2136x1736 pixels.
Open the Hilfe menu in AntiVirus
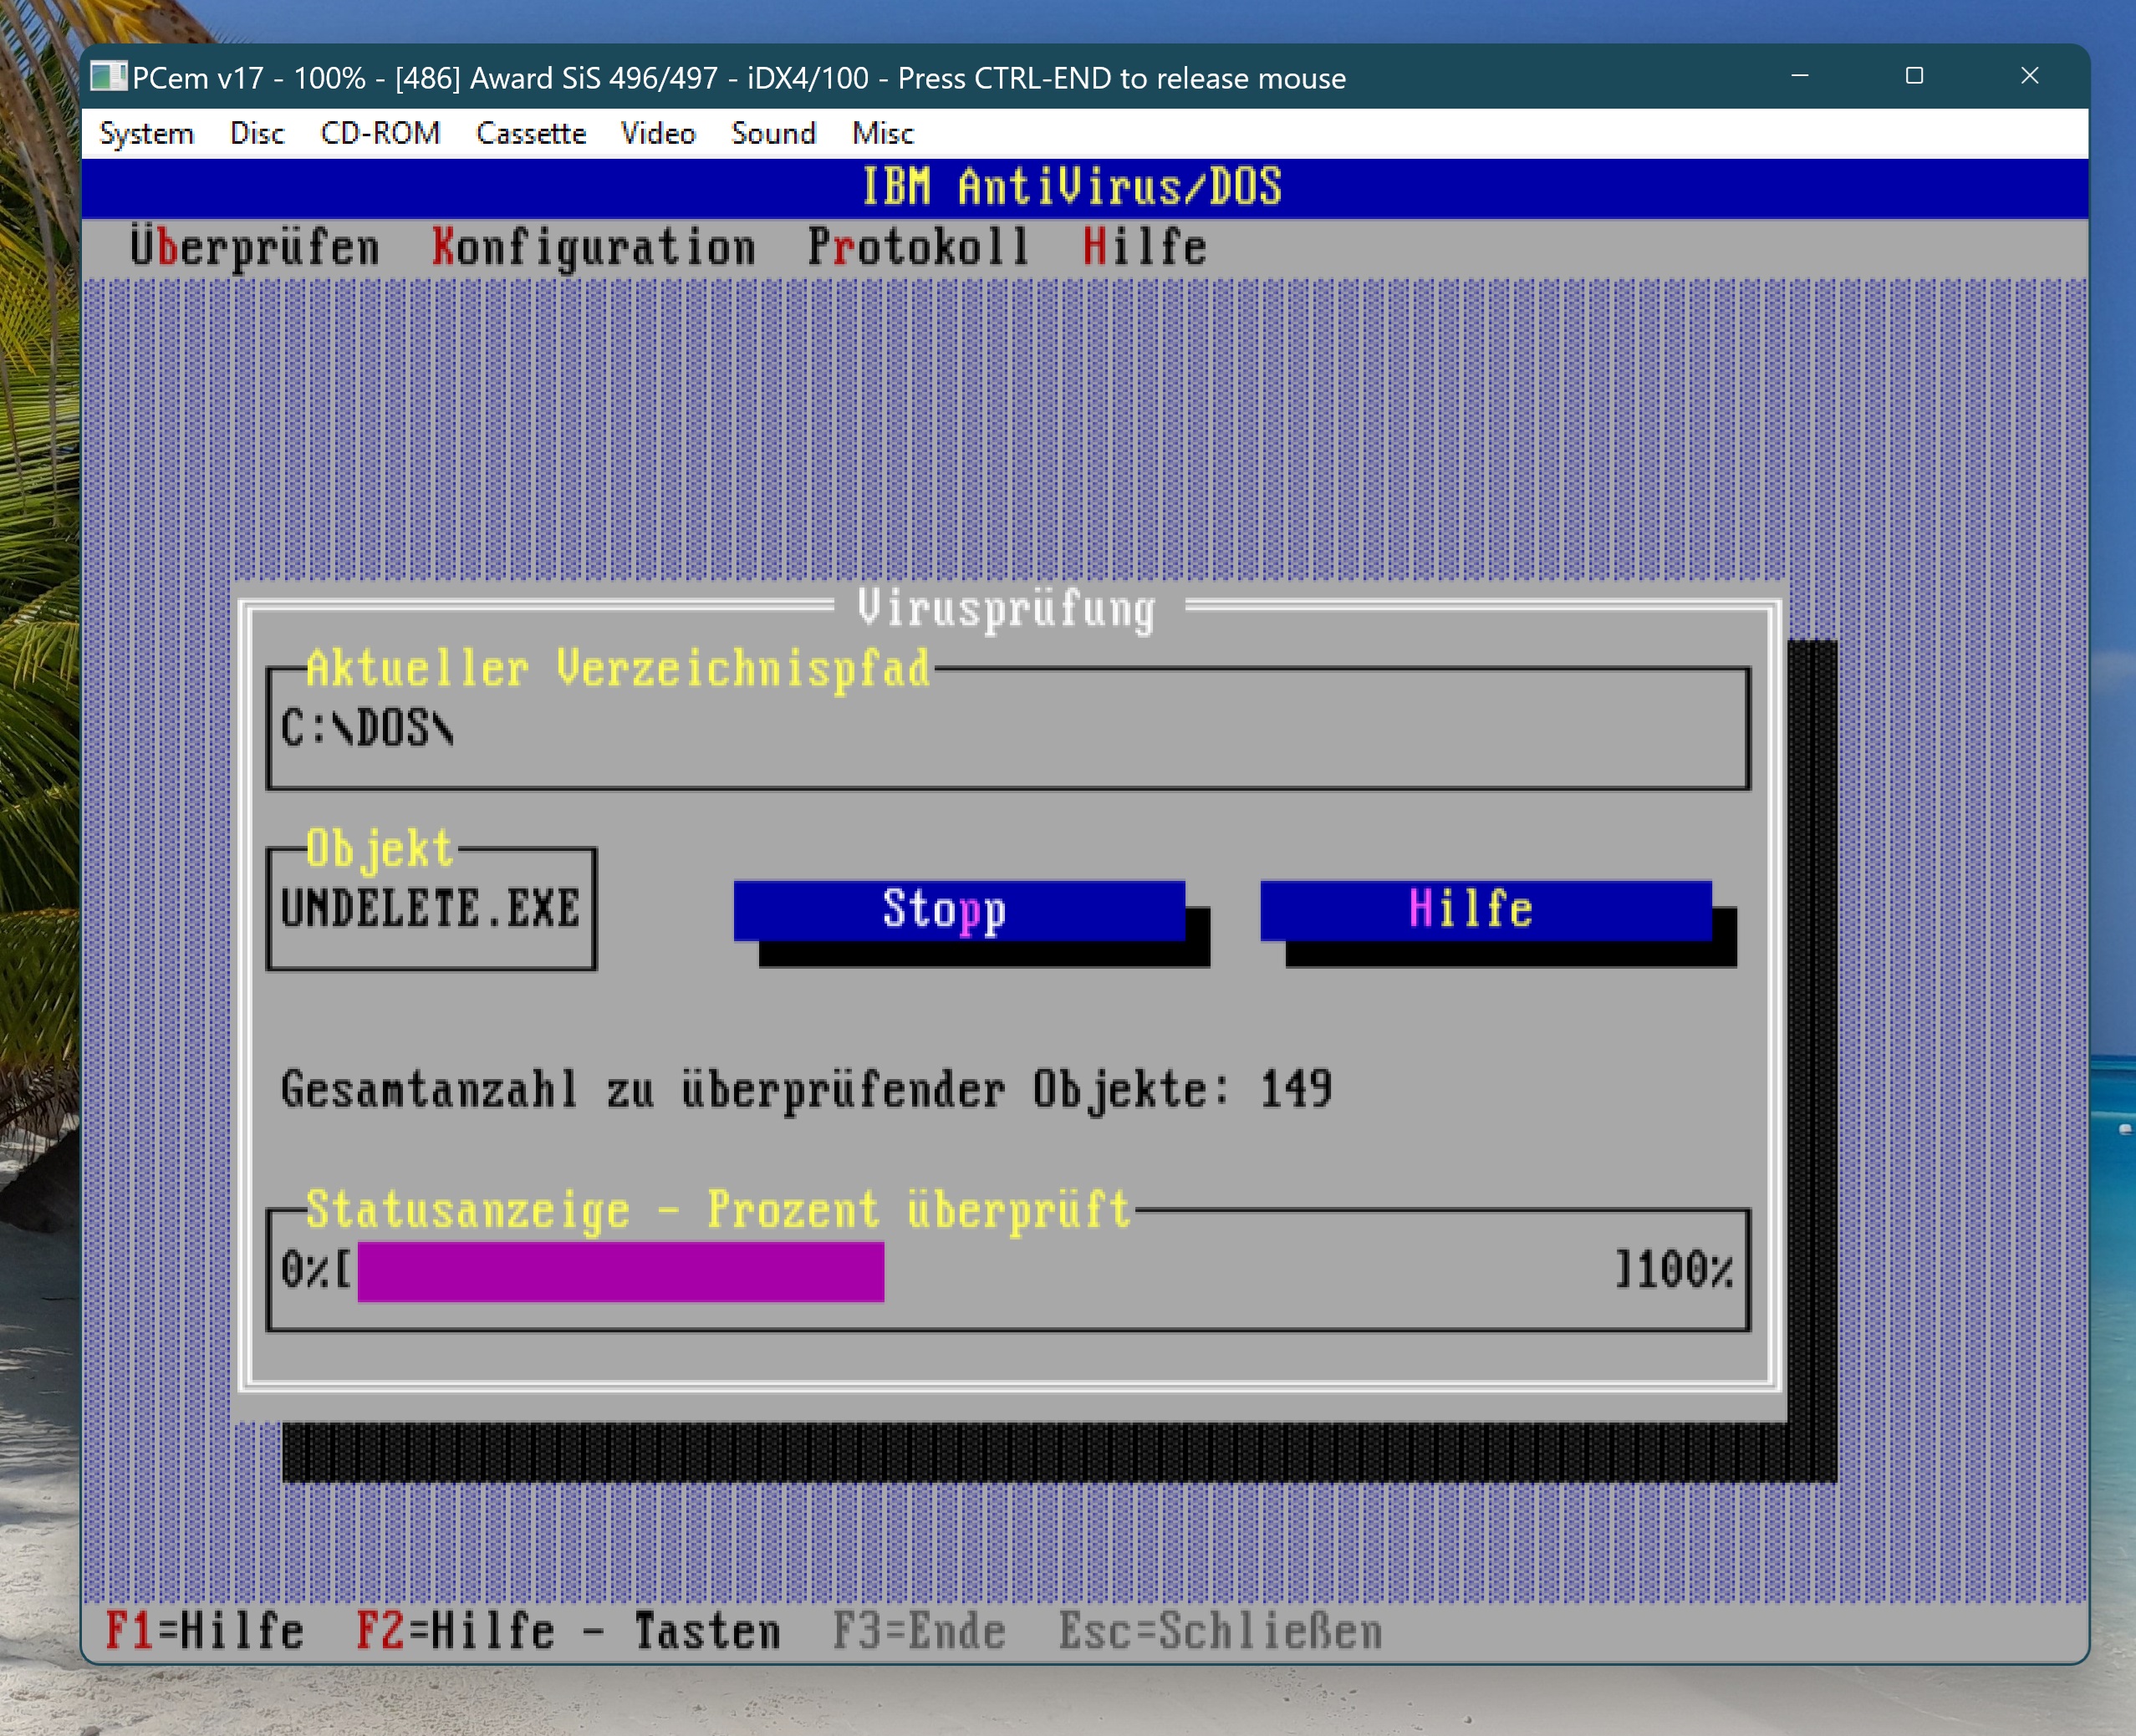1145,247
